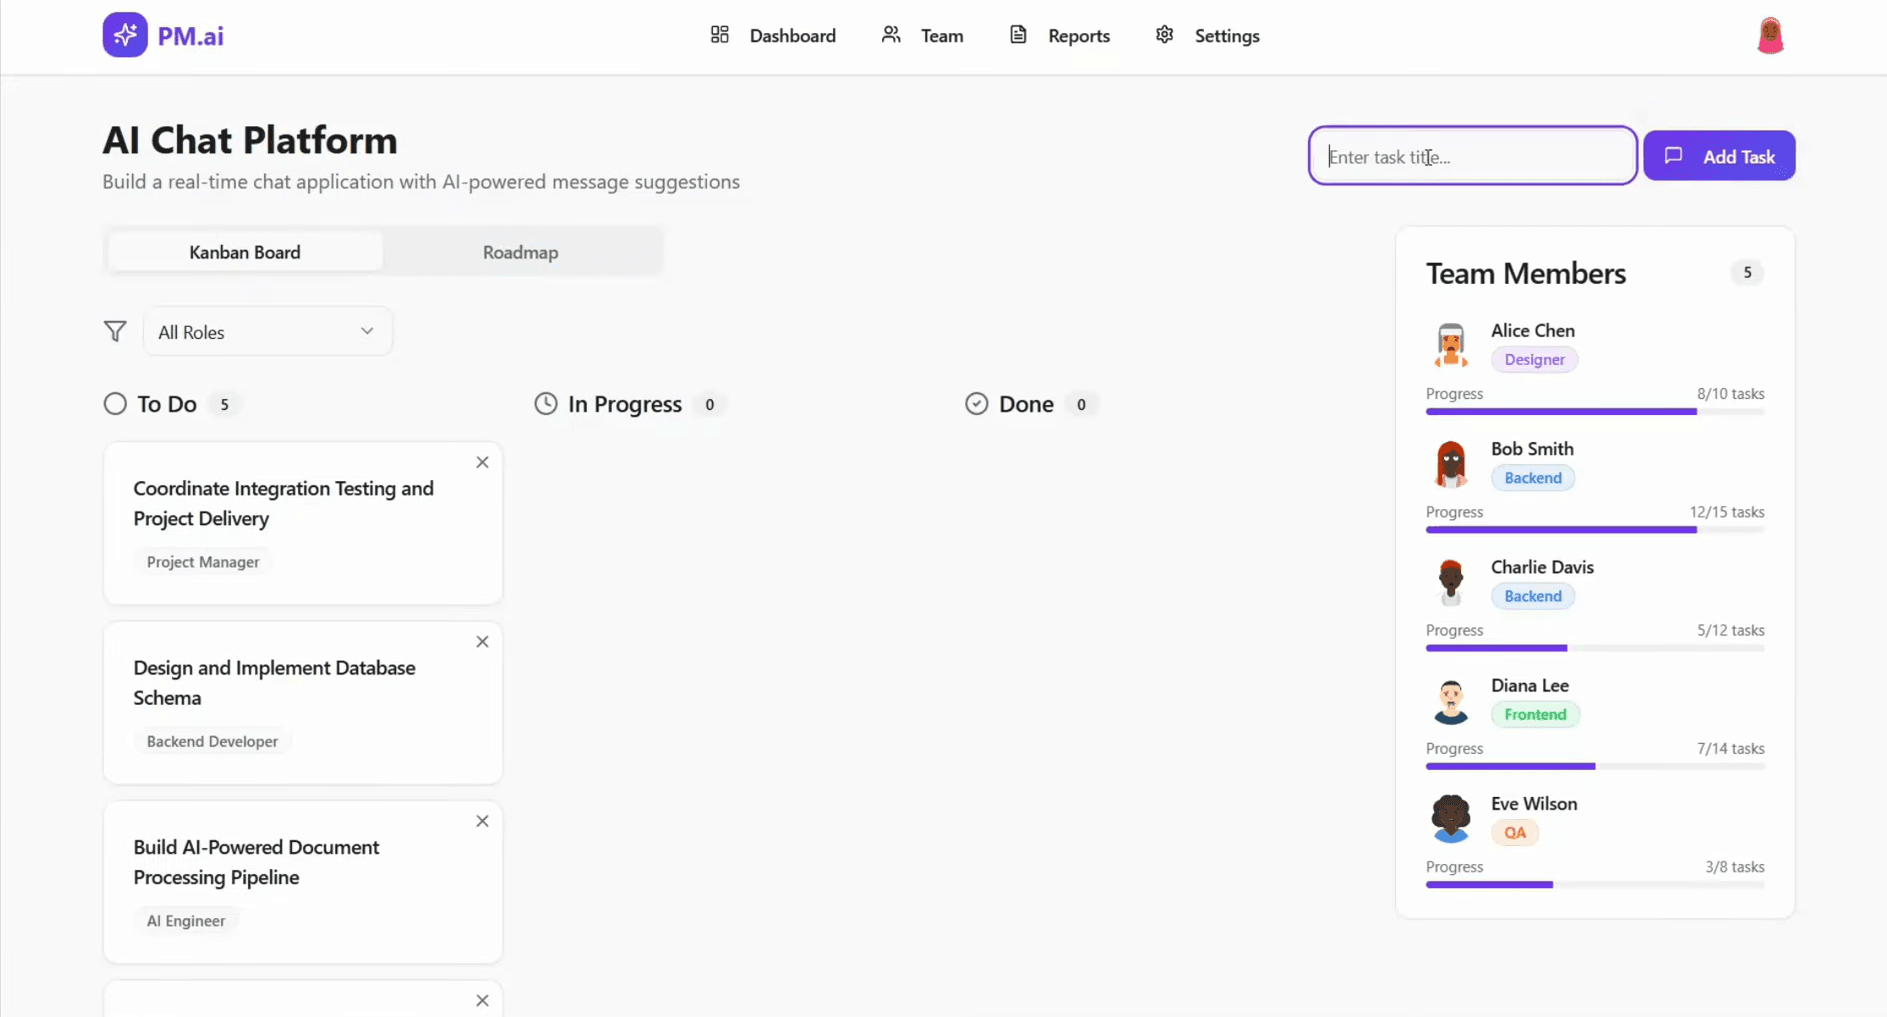Remove the Design and Implement Database Schema card
The height and width of the screenshot is (1017, 1887).
pyautogui.click(x=482, y=642)
